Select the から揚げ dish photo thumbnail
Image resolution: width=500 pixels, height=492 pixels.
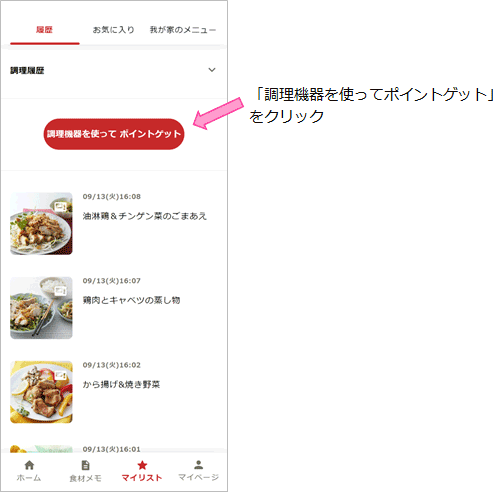click(x=41, y=392)
